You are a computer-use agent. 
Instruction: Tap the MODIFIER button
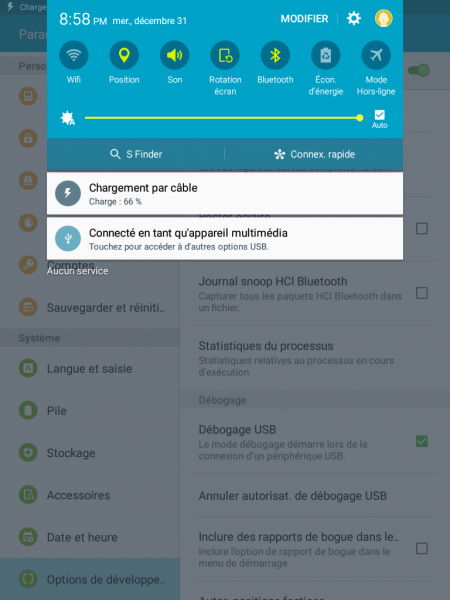coord(304,19)
